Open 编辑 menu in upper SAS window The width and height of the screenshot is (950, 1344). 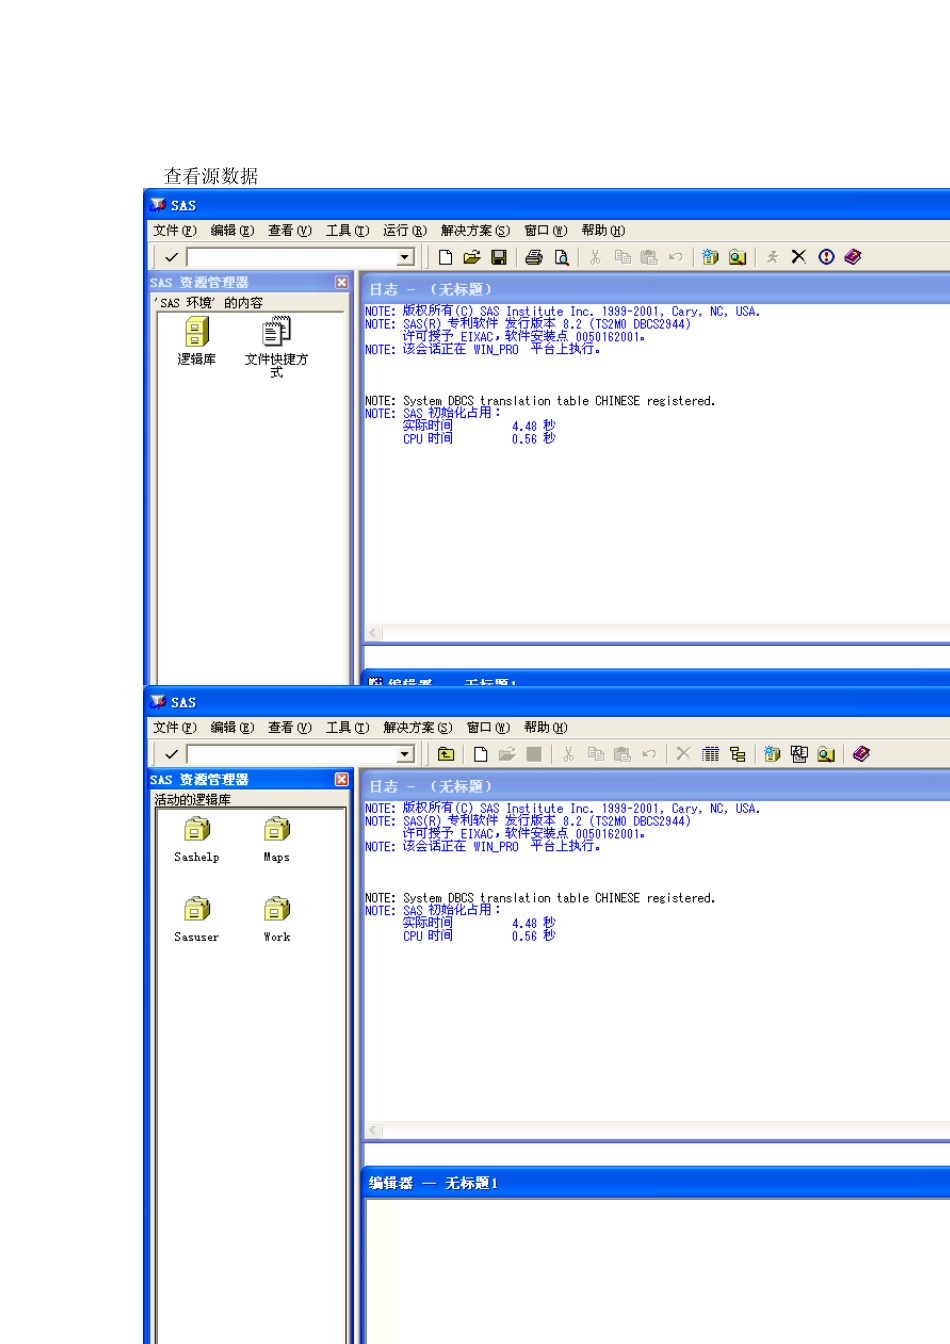232,231
